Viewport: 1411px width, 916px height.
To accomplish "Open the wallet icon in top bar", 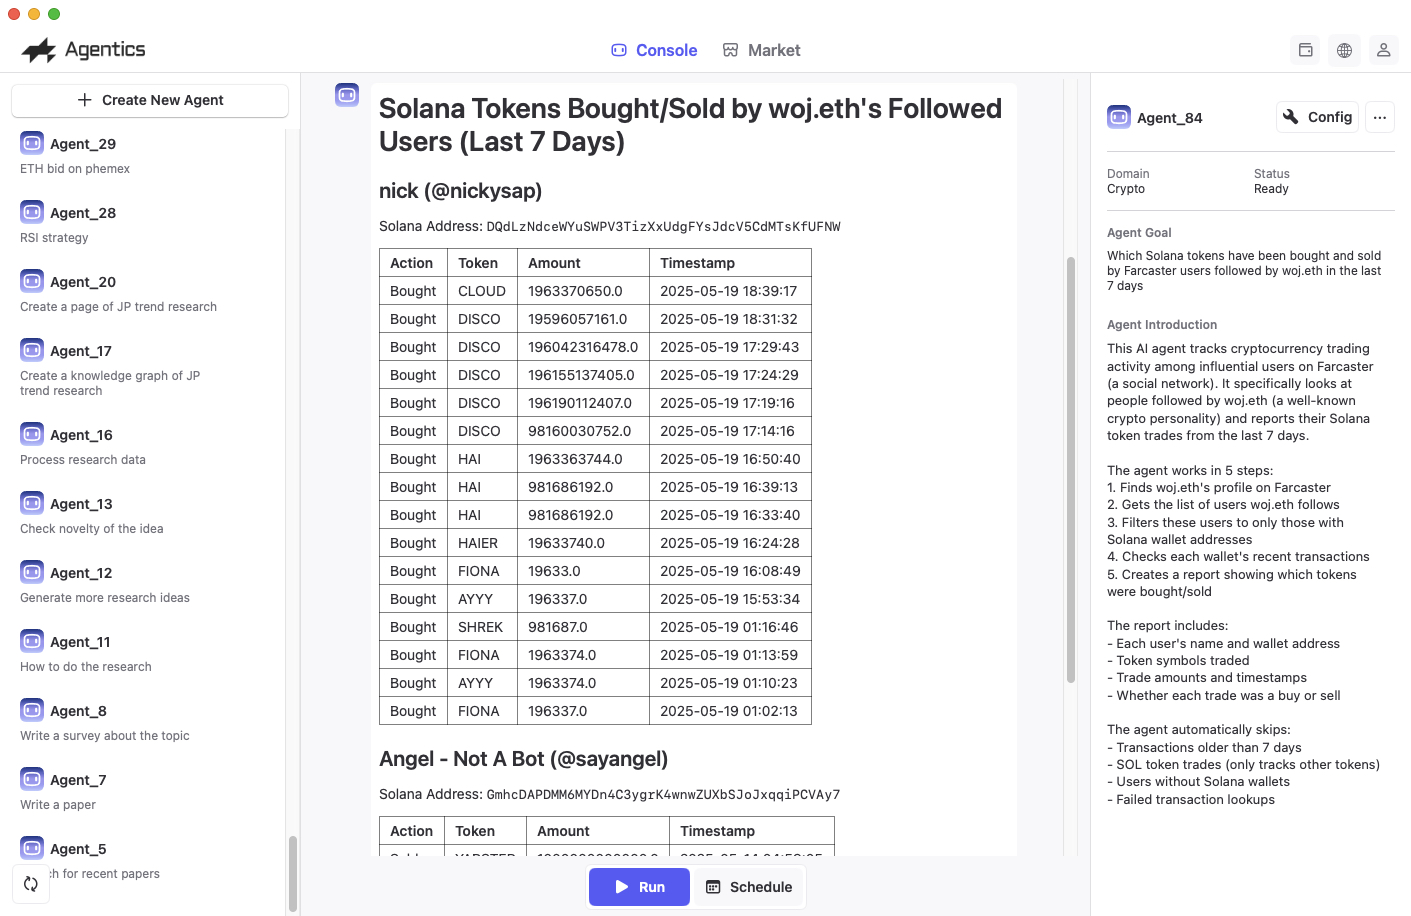I will (x=1305, y=50).
